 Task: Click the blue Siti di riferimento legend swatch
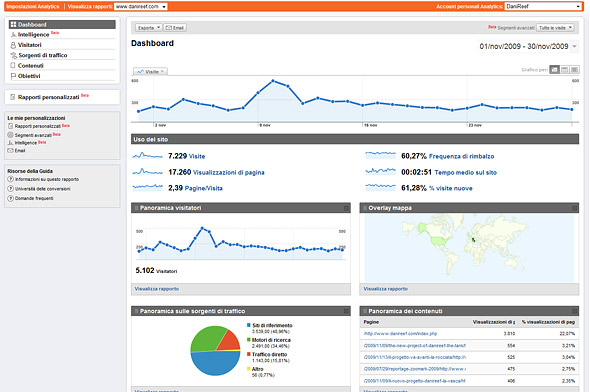point(249,325)
